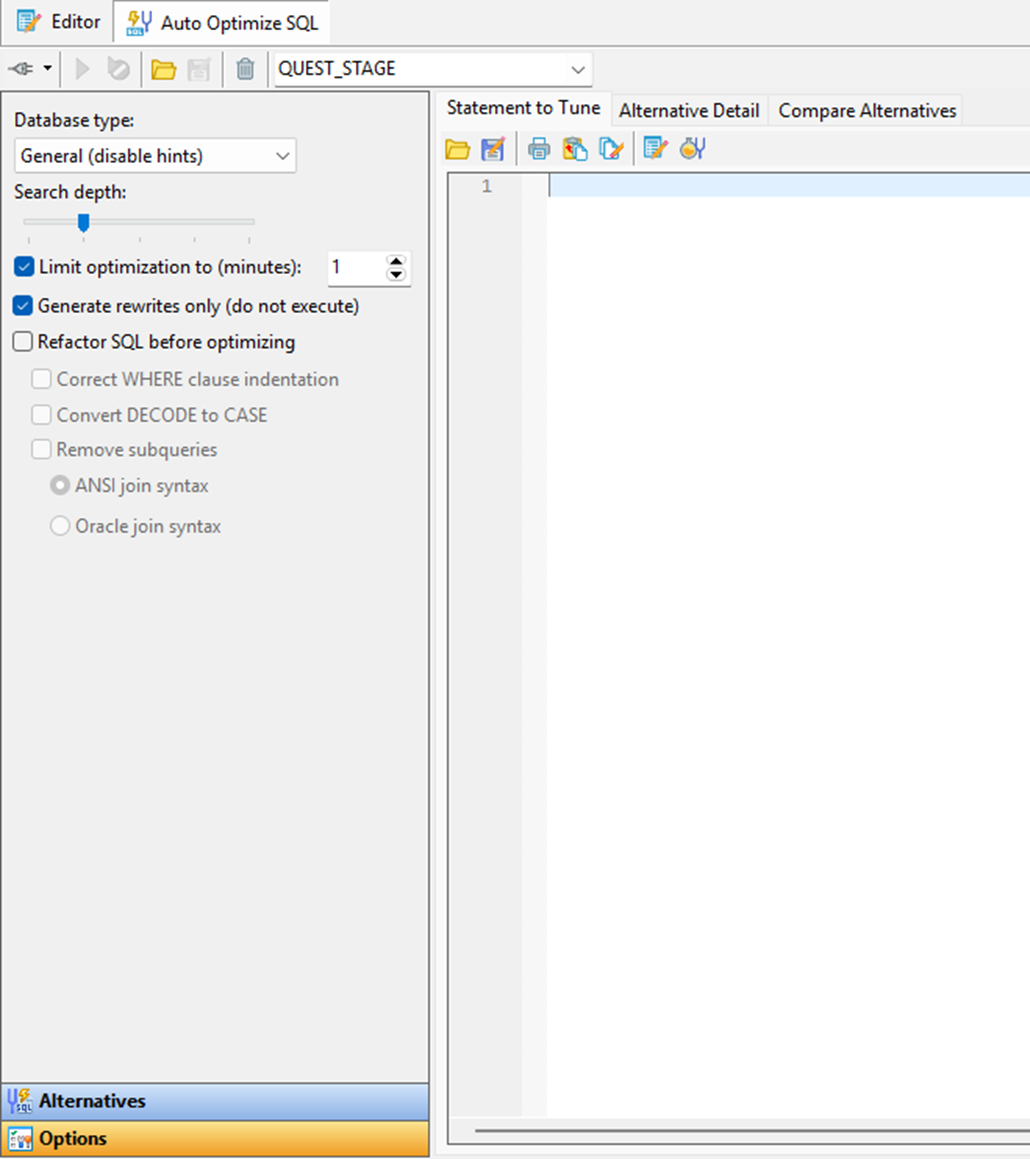
Task: Toggle Convert DECODE to CASE checkbox
Action: tap(41, 415)
